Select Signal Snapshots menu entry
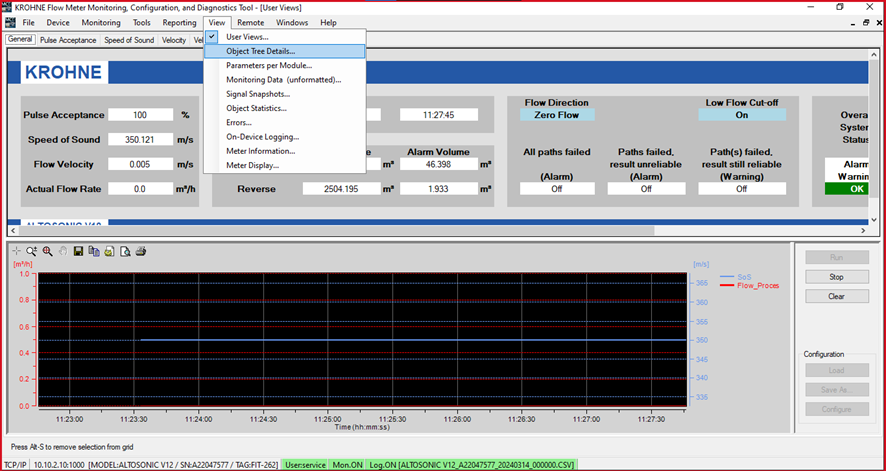 pyautogui.click(x=285, y=94)
